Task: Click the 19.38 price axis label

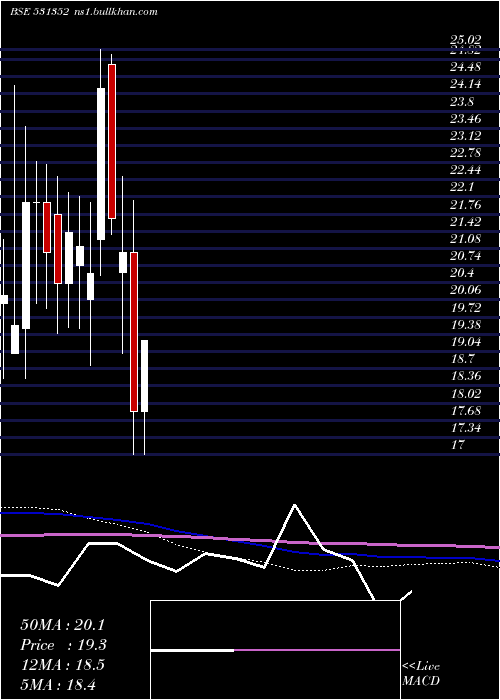Action: 466,325
